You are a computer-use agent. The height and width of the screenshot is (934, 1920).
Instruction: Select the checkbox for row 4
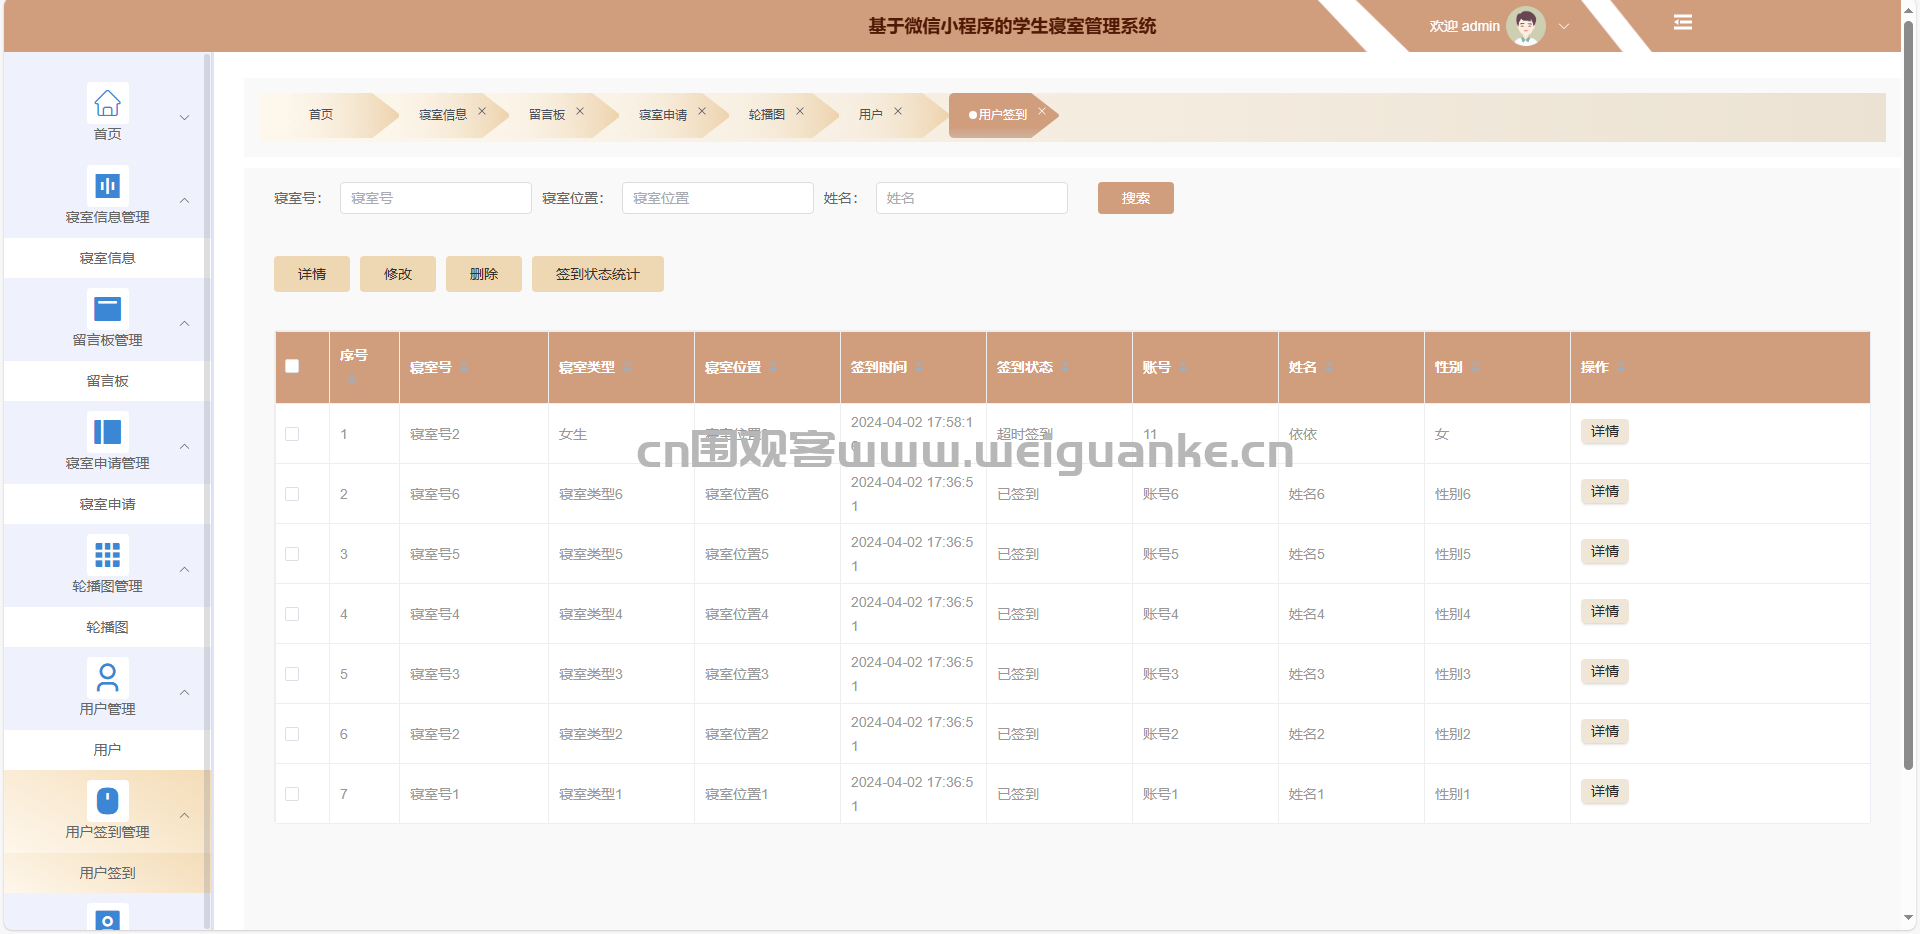[x=292, y=614]
